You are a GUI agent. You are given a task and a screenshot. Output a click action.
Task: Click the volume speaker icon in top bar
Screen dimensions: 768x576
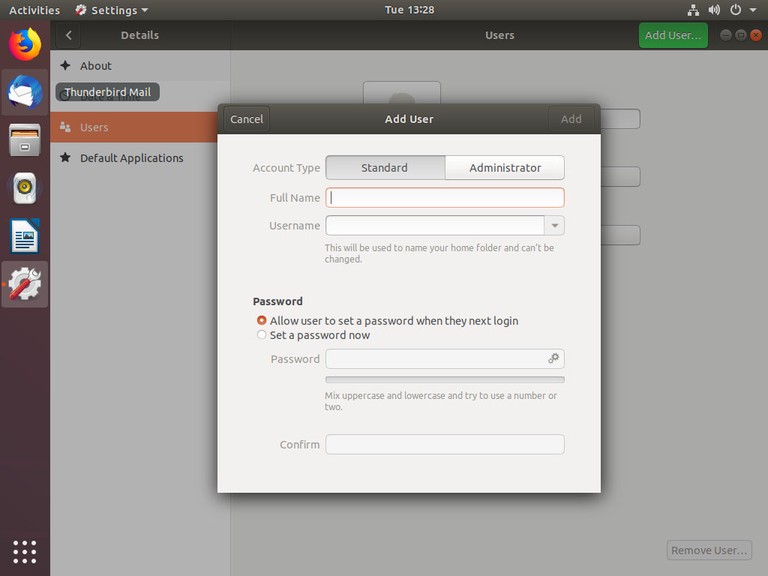point(714,10)
